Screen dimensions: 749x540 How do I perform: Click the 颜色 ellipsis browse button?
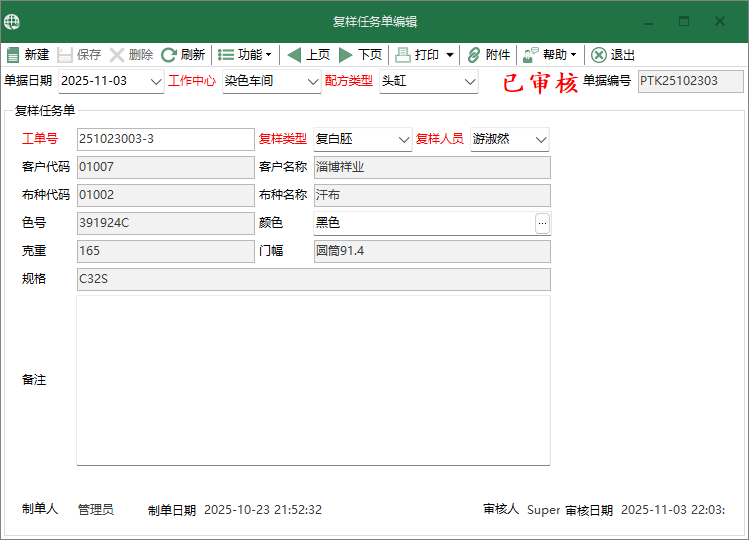542,223
